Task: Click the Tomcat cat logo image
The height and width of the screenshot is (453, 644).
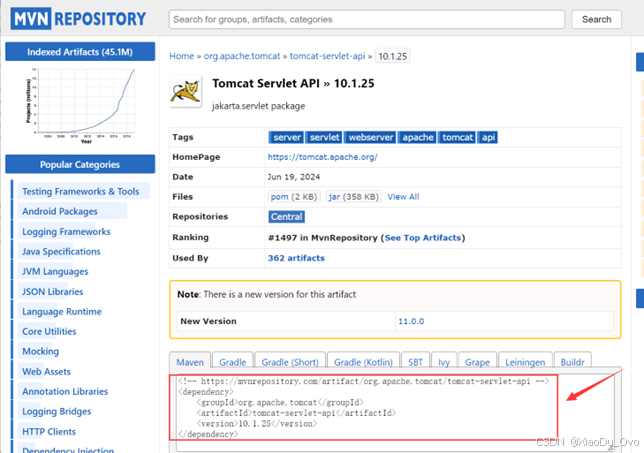Action: [186, 91]
